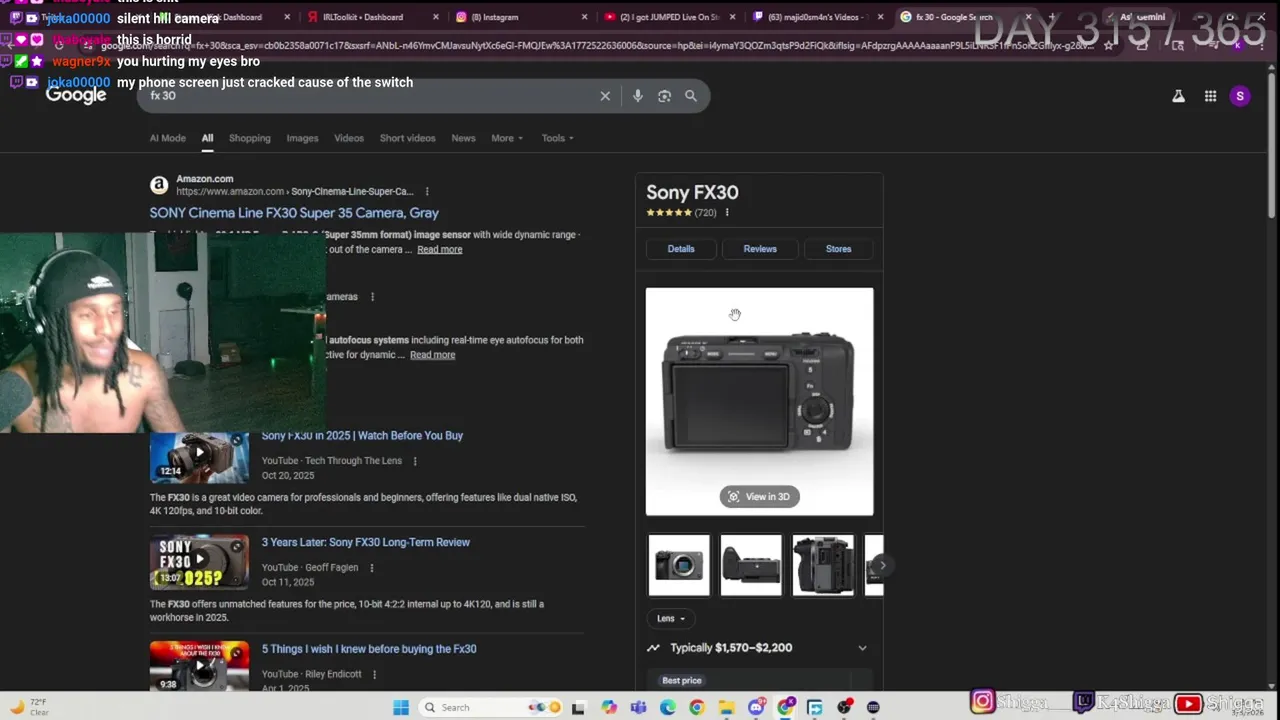This screenshot has width=1280, height=720.
Task: Open the Google account avatar
Action: (1240, 96)
